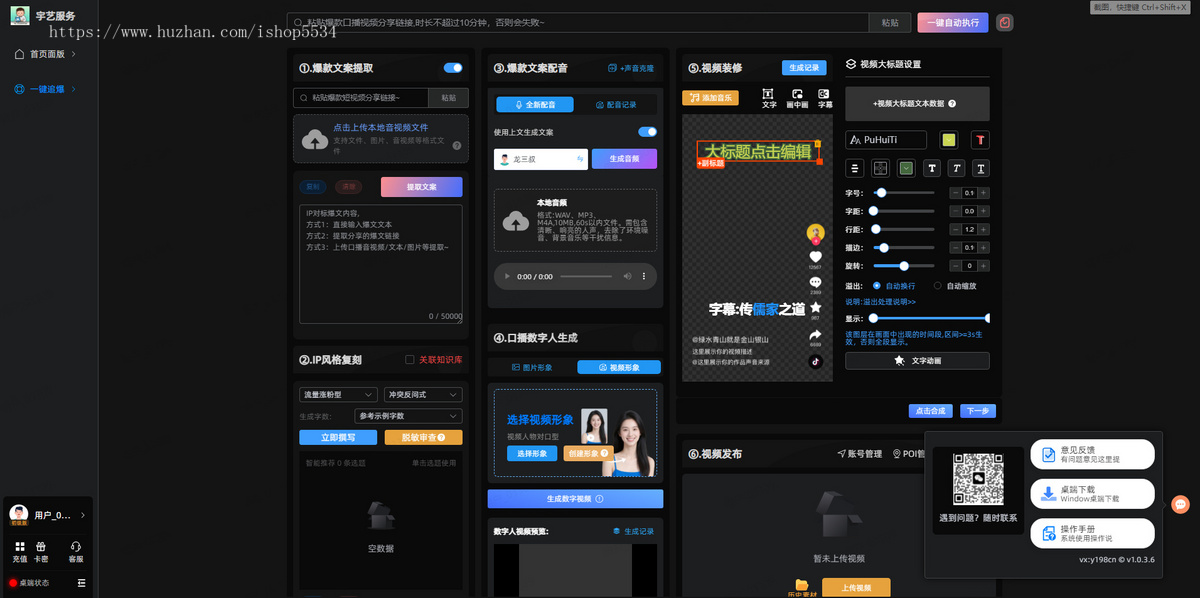Click the red T text color icon
The image size is (1200, 598).
pyautogui.click(x=981, y=140)
